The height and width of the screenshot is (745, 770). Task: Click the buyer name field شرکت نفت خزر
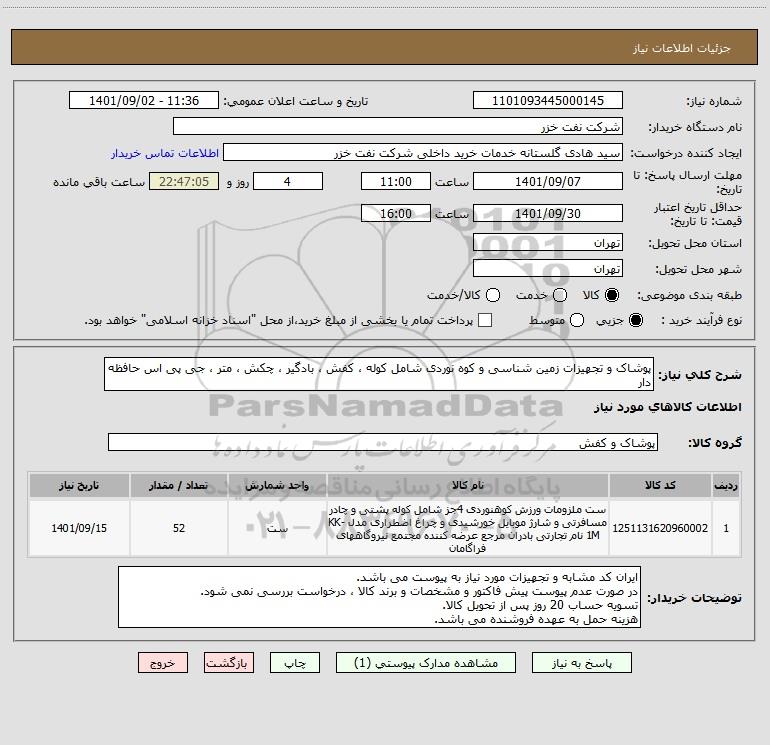point(398,127)
